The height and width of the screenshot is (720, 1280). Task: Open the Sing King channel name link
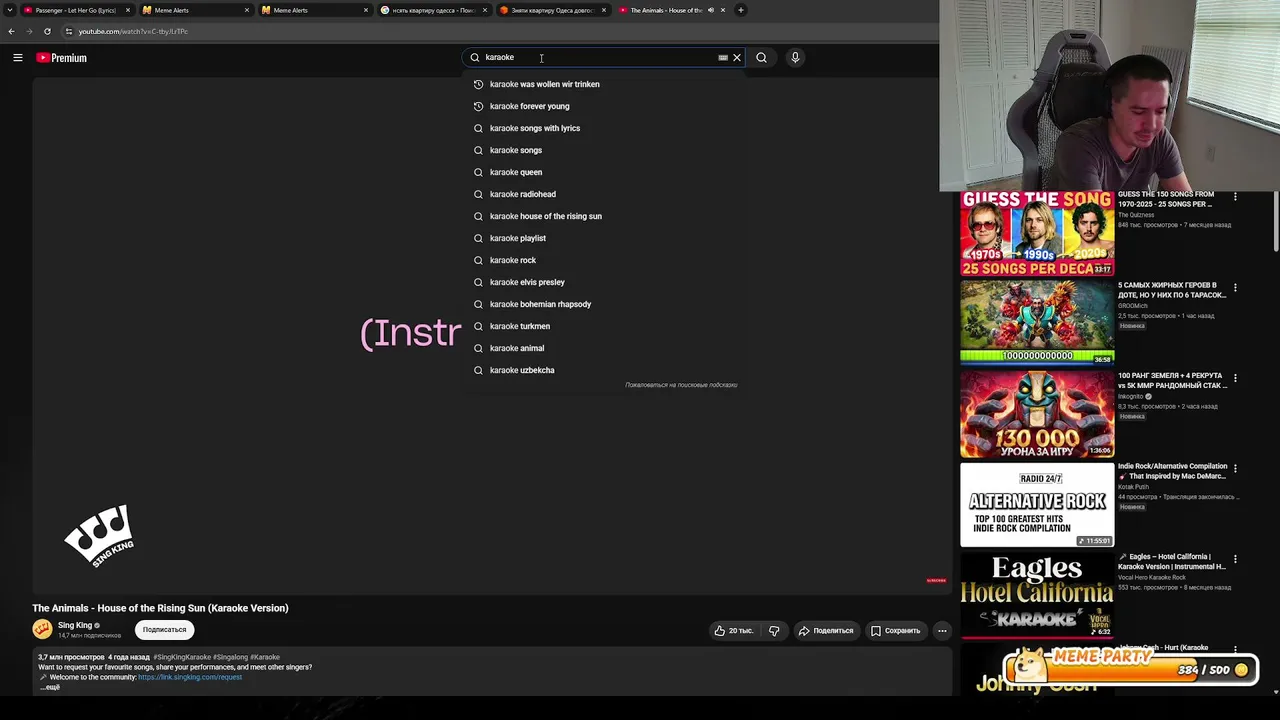(75, 625)
